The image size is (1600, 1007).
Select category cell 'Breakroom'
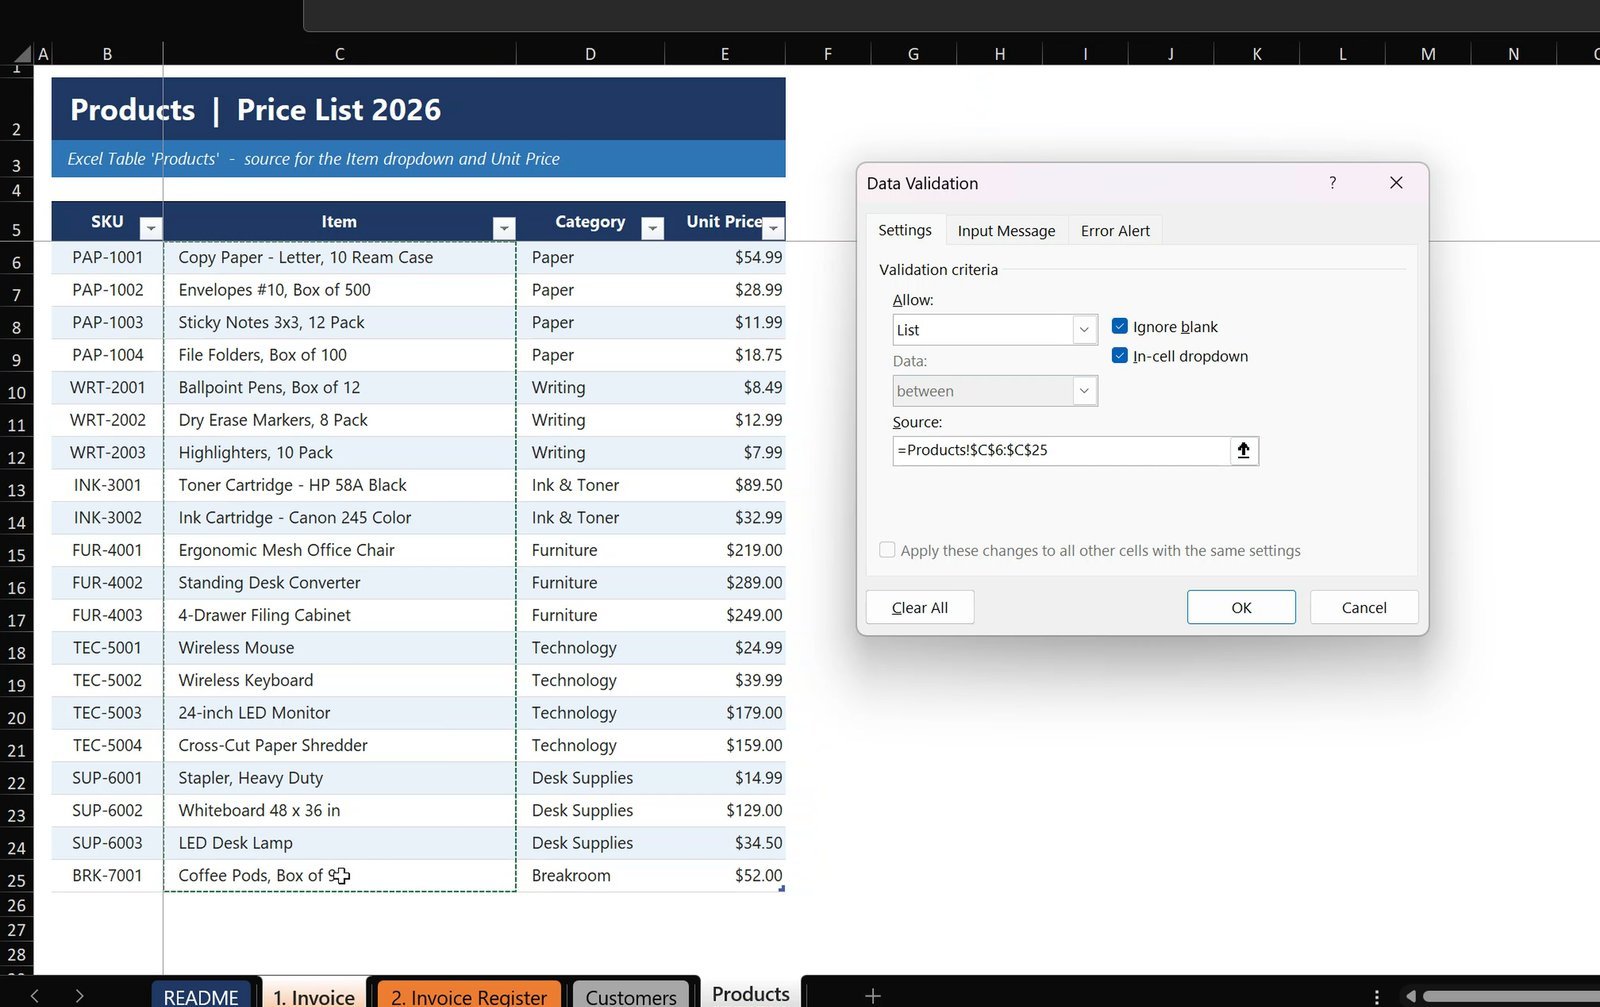[590, 875]
